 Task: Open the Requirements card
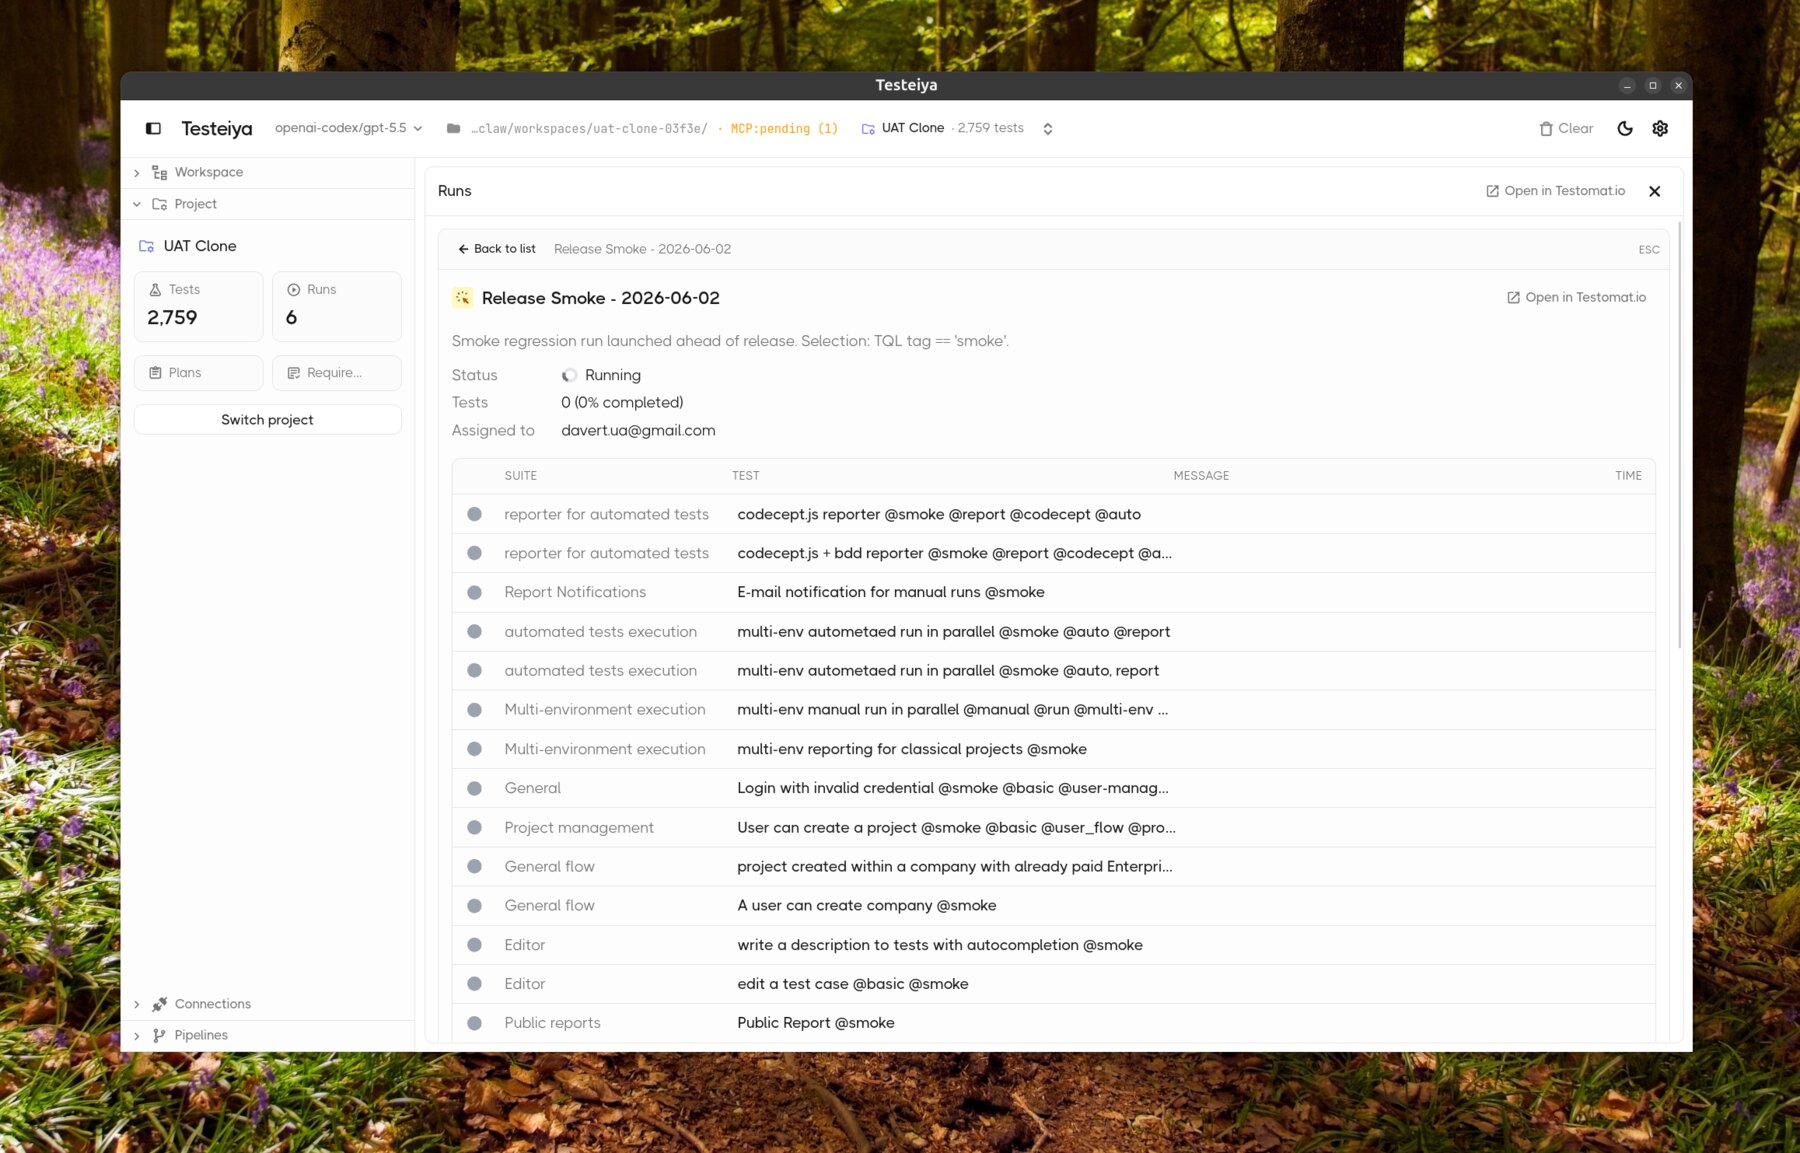tap(337, 373)
